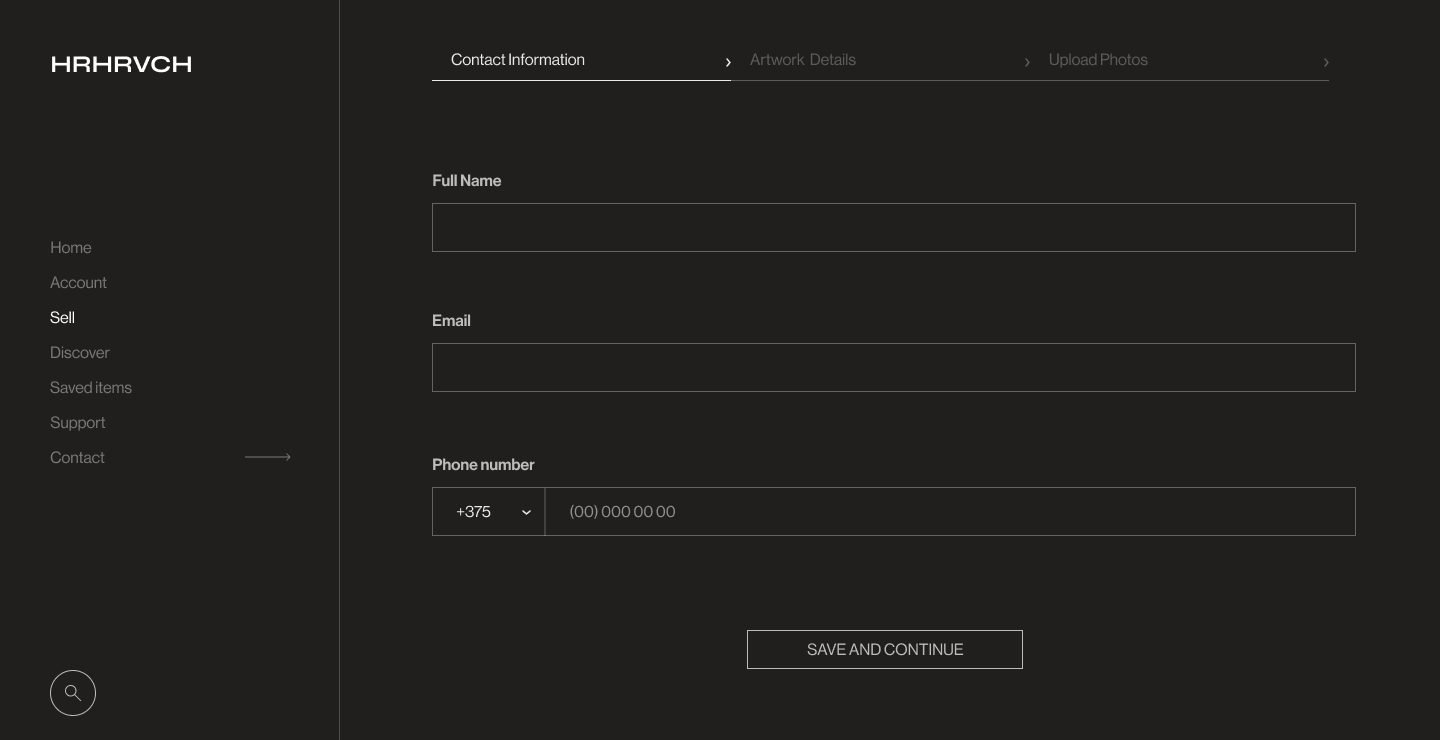Open Discover from the sidebar
This screenshot has height=740, width=1440.
tap(80, 352)
